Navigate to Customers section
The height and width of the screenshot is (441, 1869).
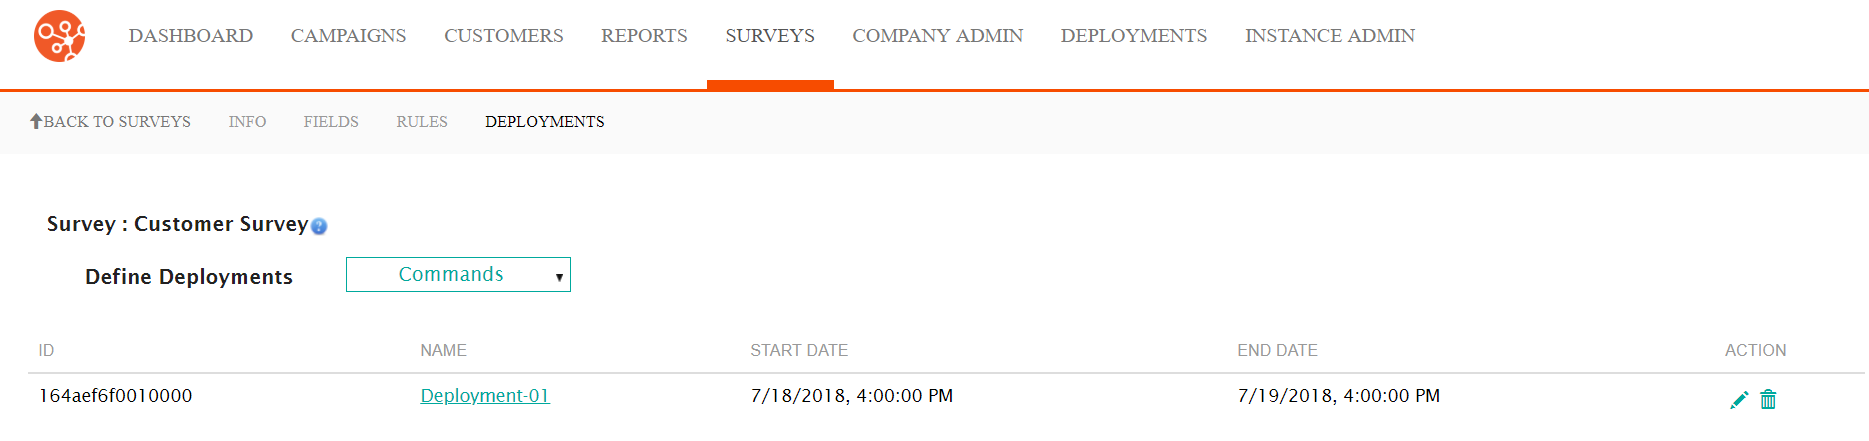[x=504, y=36]
